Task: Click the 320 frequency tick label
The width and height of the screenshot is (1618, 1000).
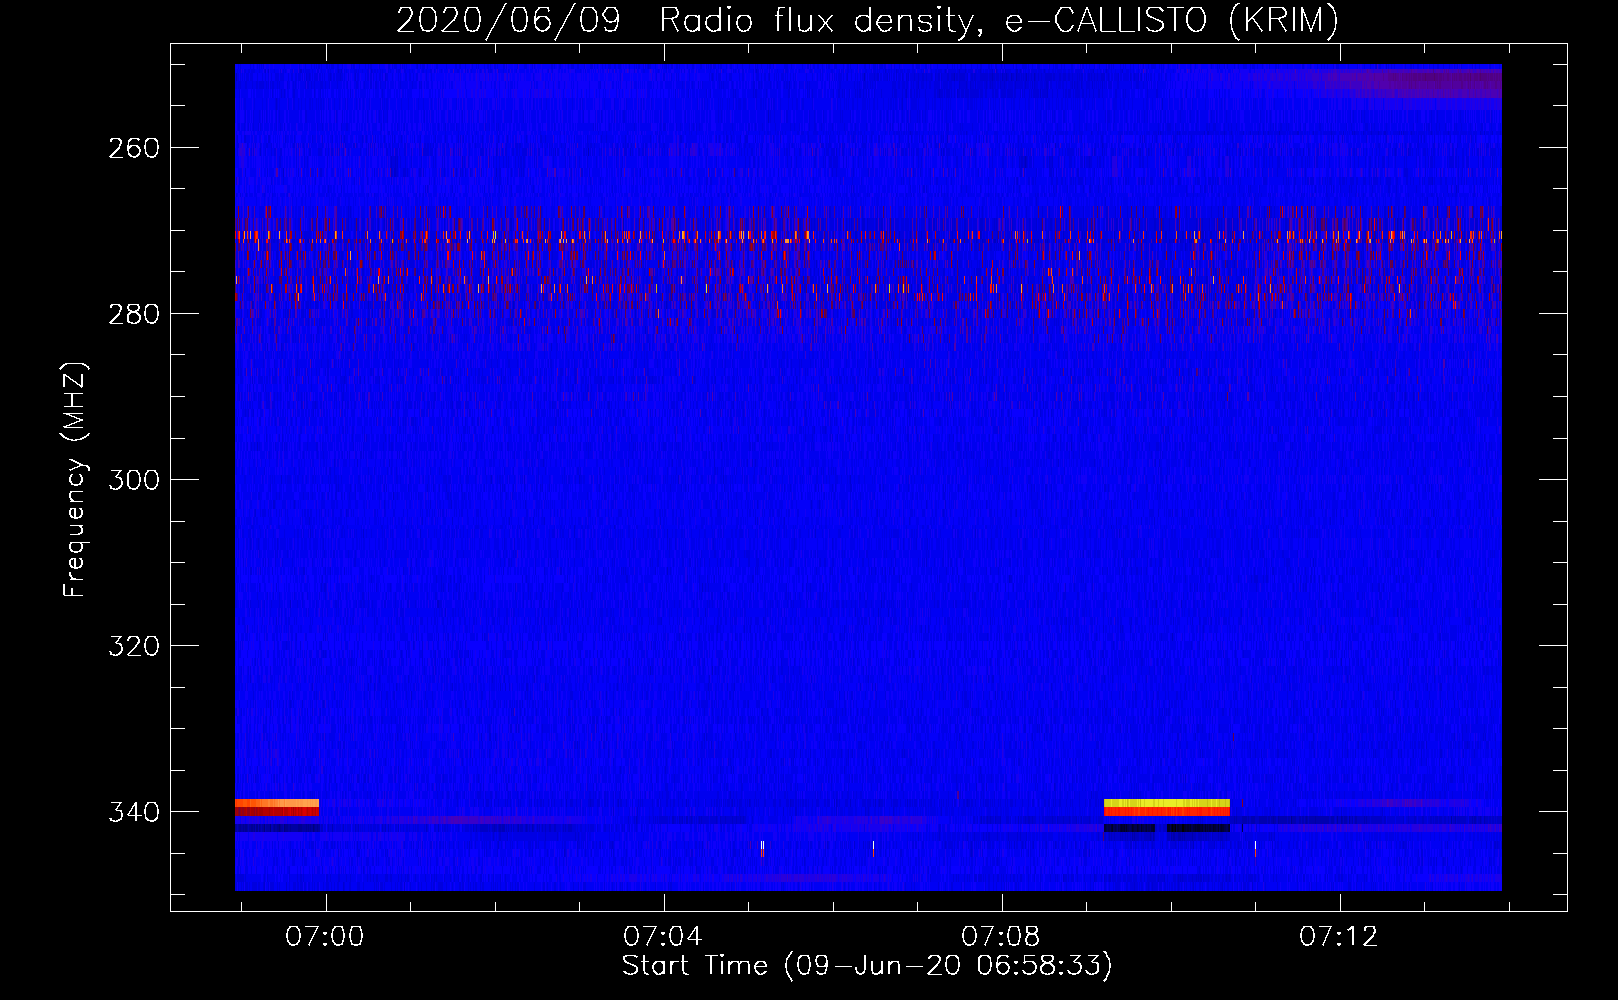Action: [134, 646]
